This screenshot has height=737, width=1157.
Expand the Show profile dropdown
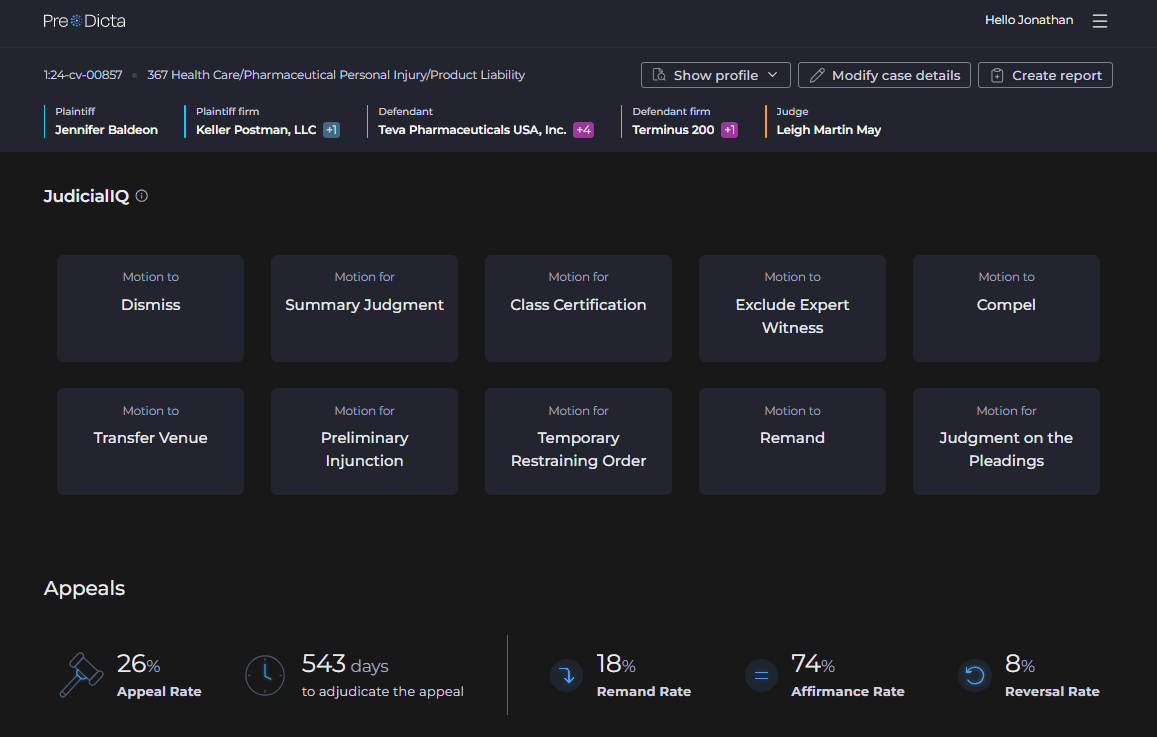715,75
